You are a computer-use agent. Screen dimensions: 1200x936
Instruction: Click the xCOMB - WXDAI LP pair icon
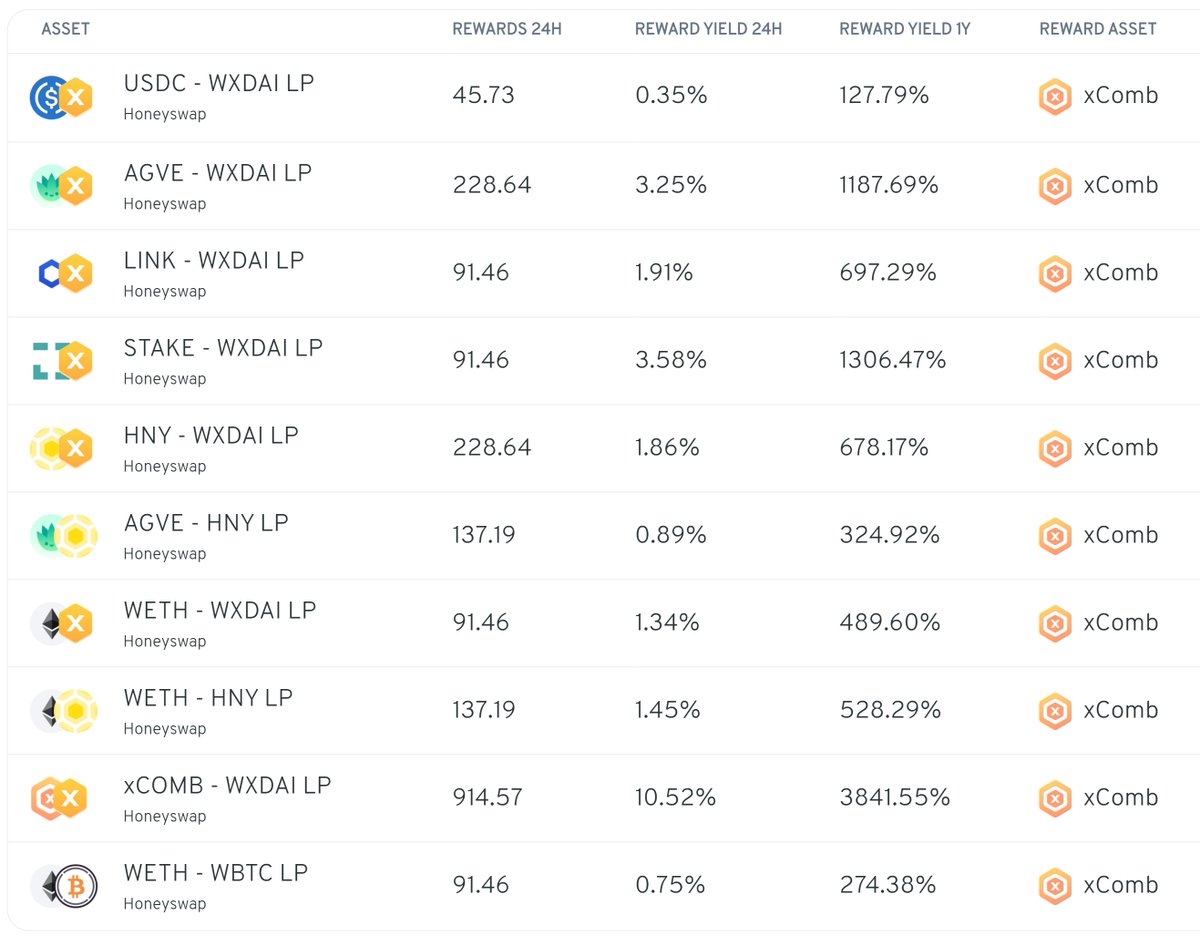pos(62,798)
